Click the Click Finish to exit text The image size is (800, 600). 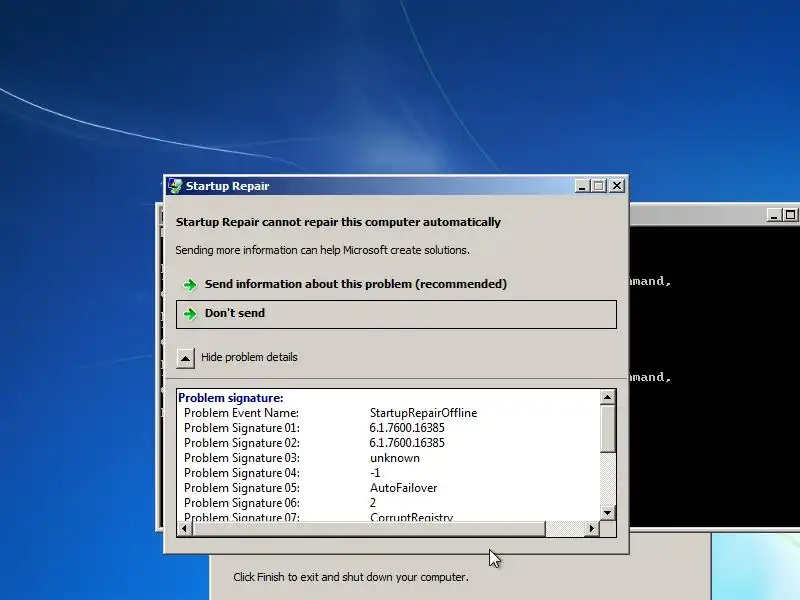tap(351, 577)
